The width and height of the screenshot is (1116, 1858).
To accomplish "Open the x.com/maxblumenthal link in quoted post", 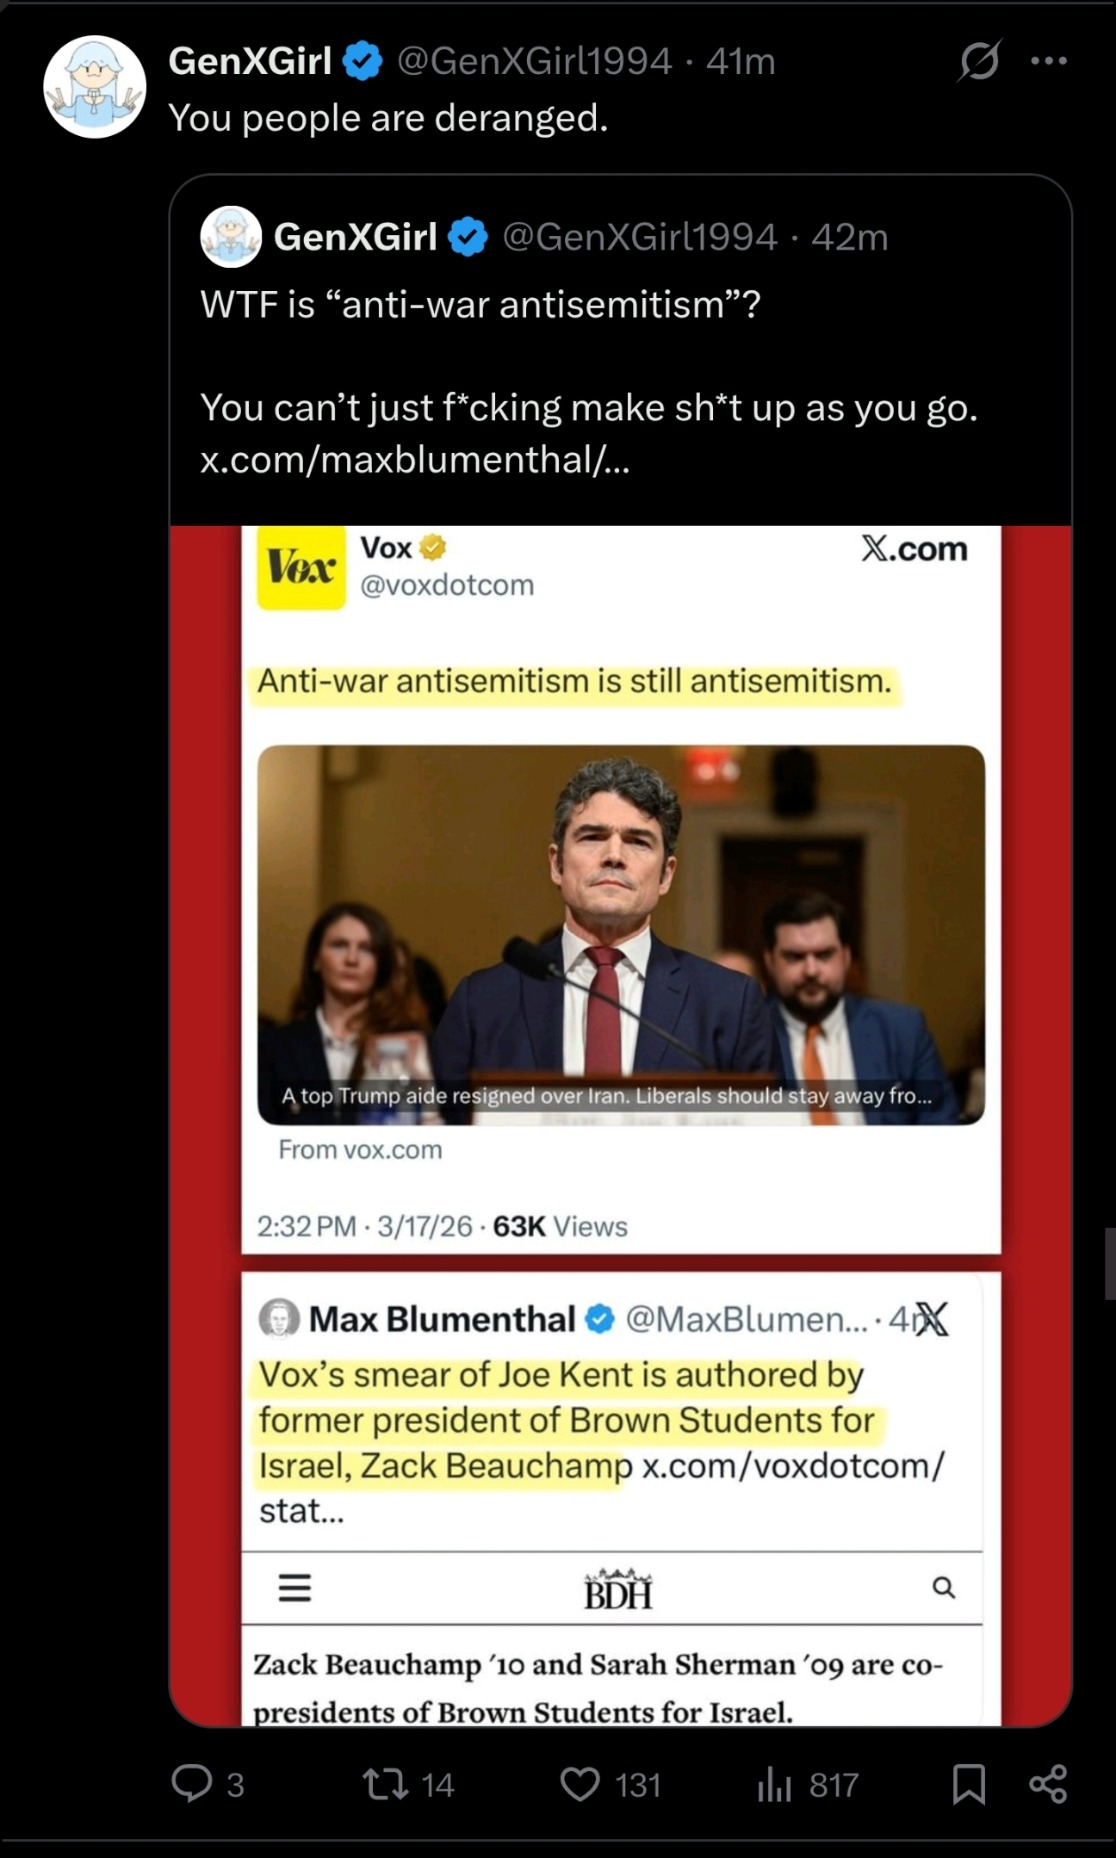I will (x=415, y=459).
